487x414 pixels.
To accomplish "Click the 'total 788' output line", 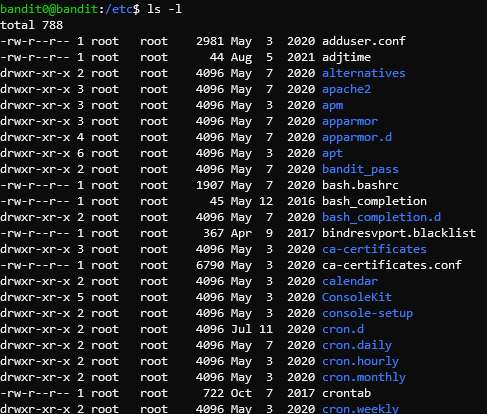I will 32,25.
